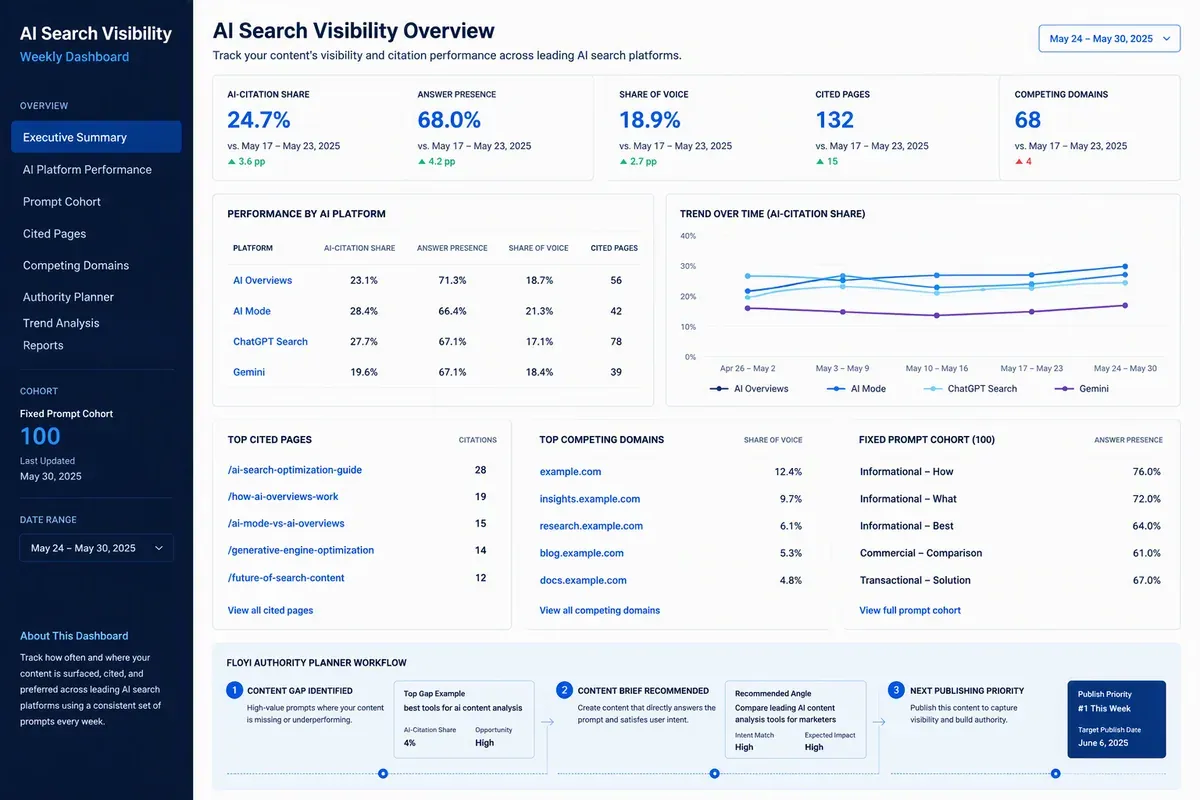Select Executive Summary in the sidebar
This screenshot has width=1200, height=800.
[x=96, y=137]
